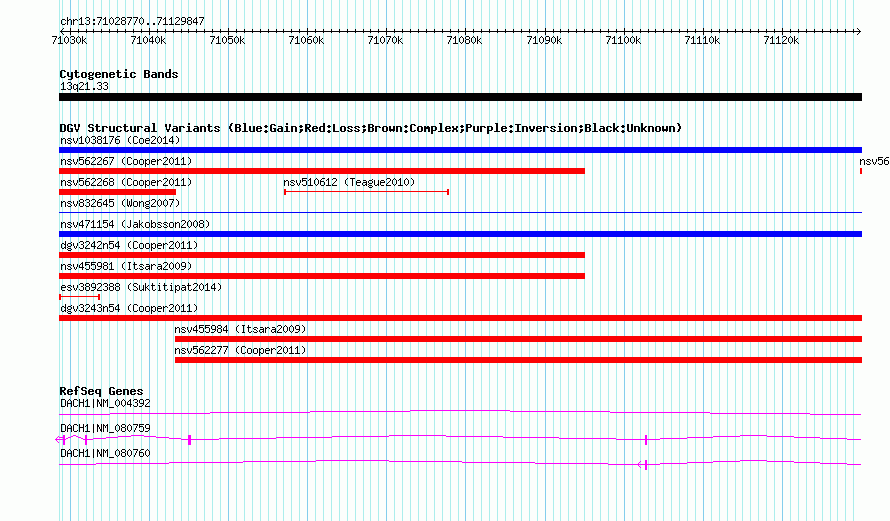Click the red bar under nsv562267
This screenshot has height=521, width=890.
(x=322, y=171)
